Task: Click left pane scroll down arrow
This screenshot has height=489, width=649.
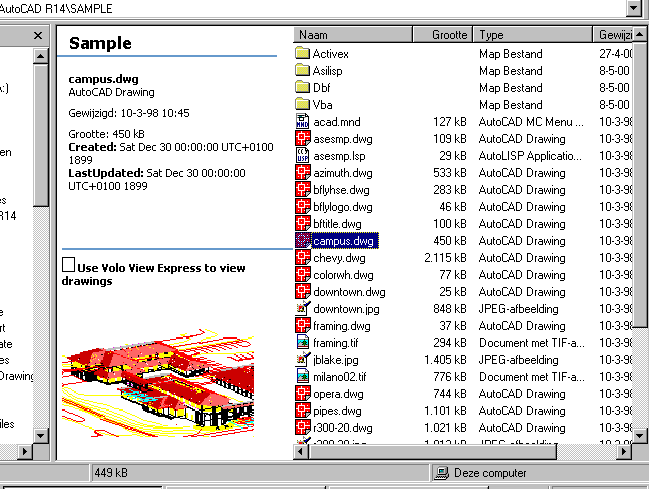Action: tap(41, 435)
